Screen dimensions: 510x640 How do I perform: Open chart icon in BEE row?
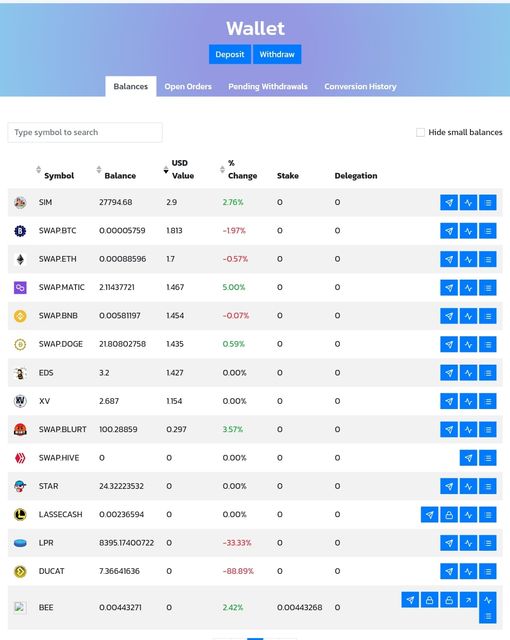point(488,600)
